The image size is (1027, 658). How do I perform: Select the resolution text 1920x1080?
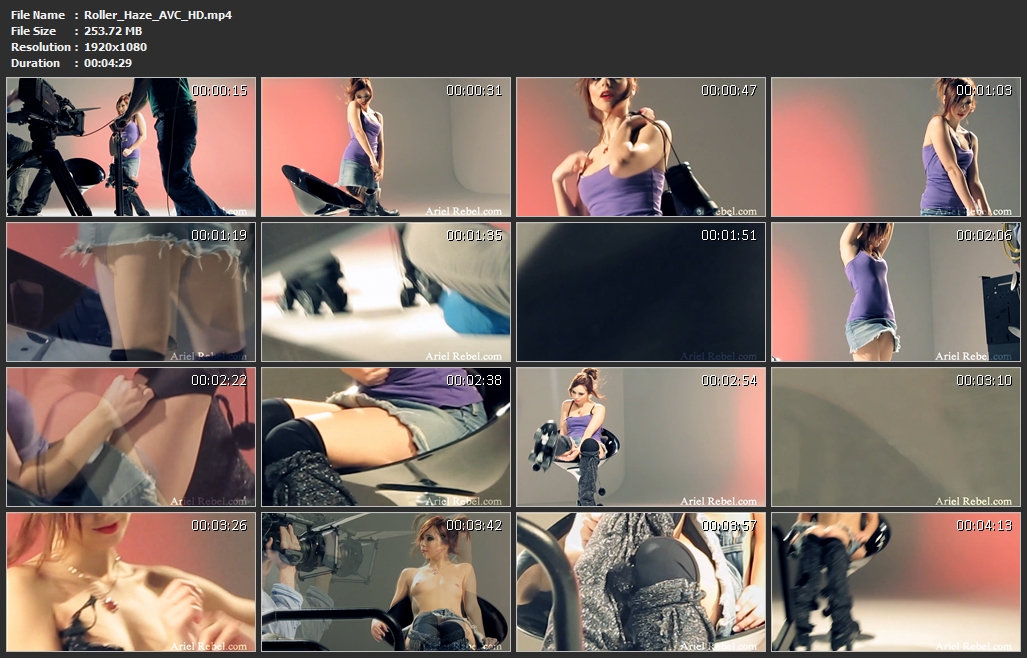point(116,47)
